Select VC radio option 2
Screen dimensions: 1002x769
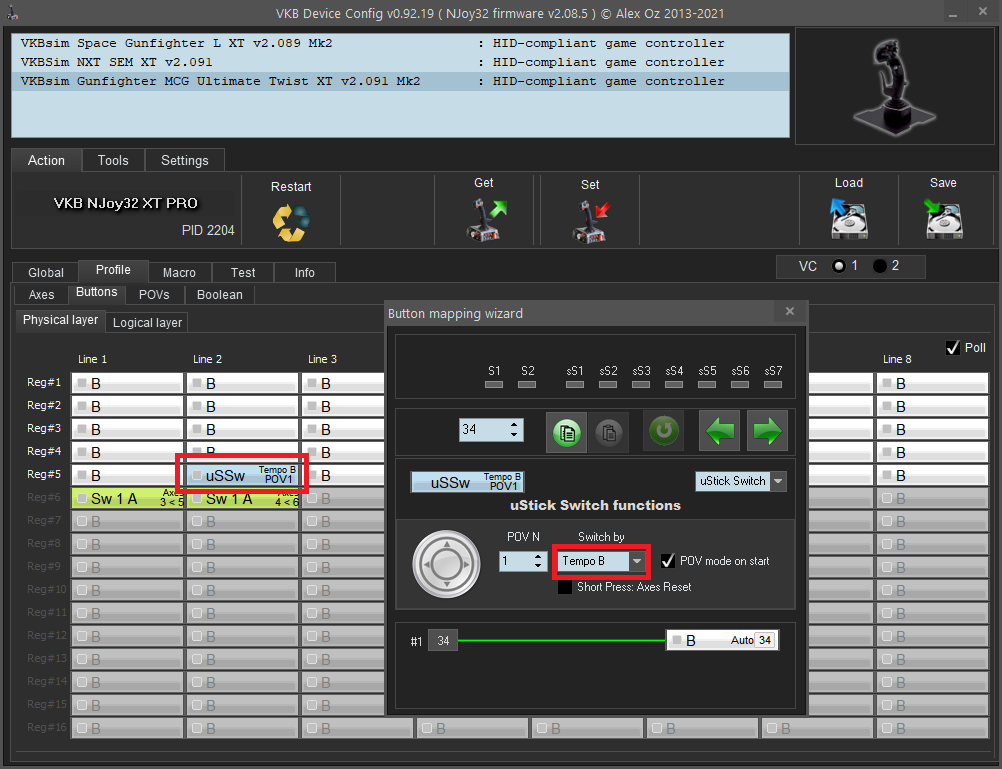(879, 266)
